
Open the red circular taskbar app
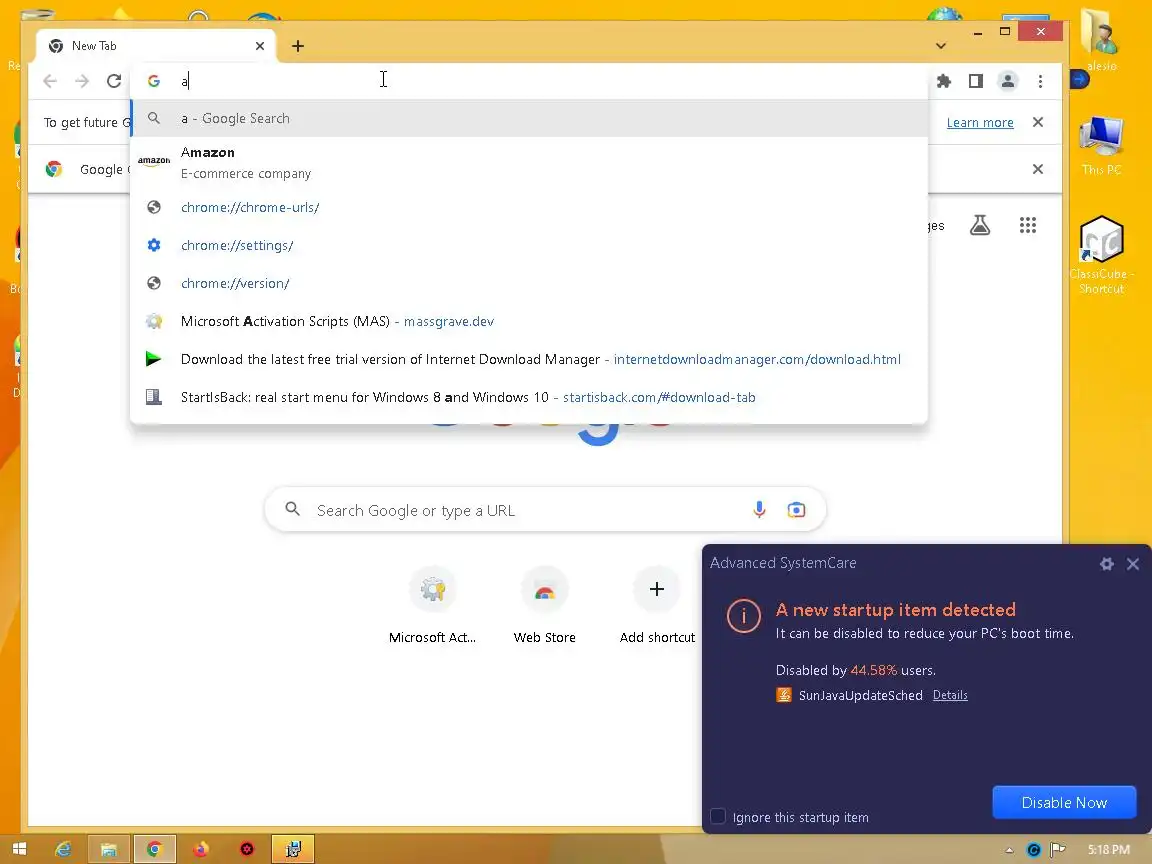click(247, 849)
